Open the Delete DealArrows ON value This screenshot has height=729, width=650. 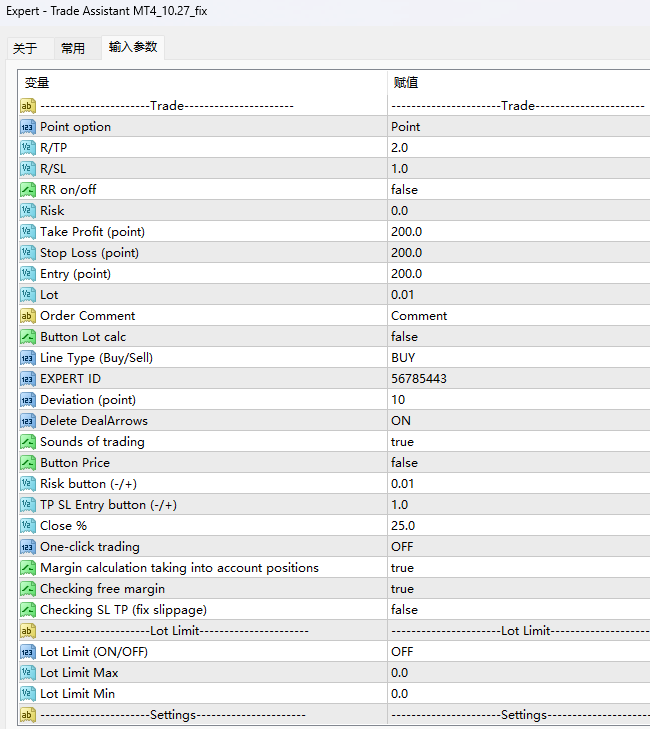coord(401,421)
